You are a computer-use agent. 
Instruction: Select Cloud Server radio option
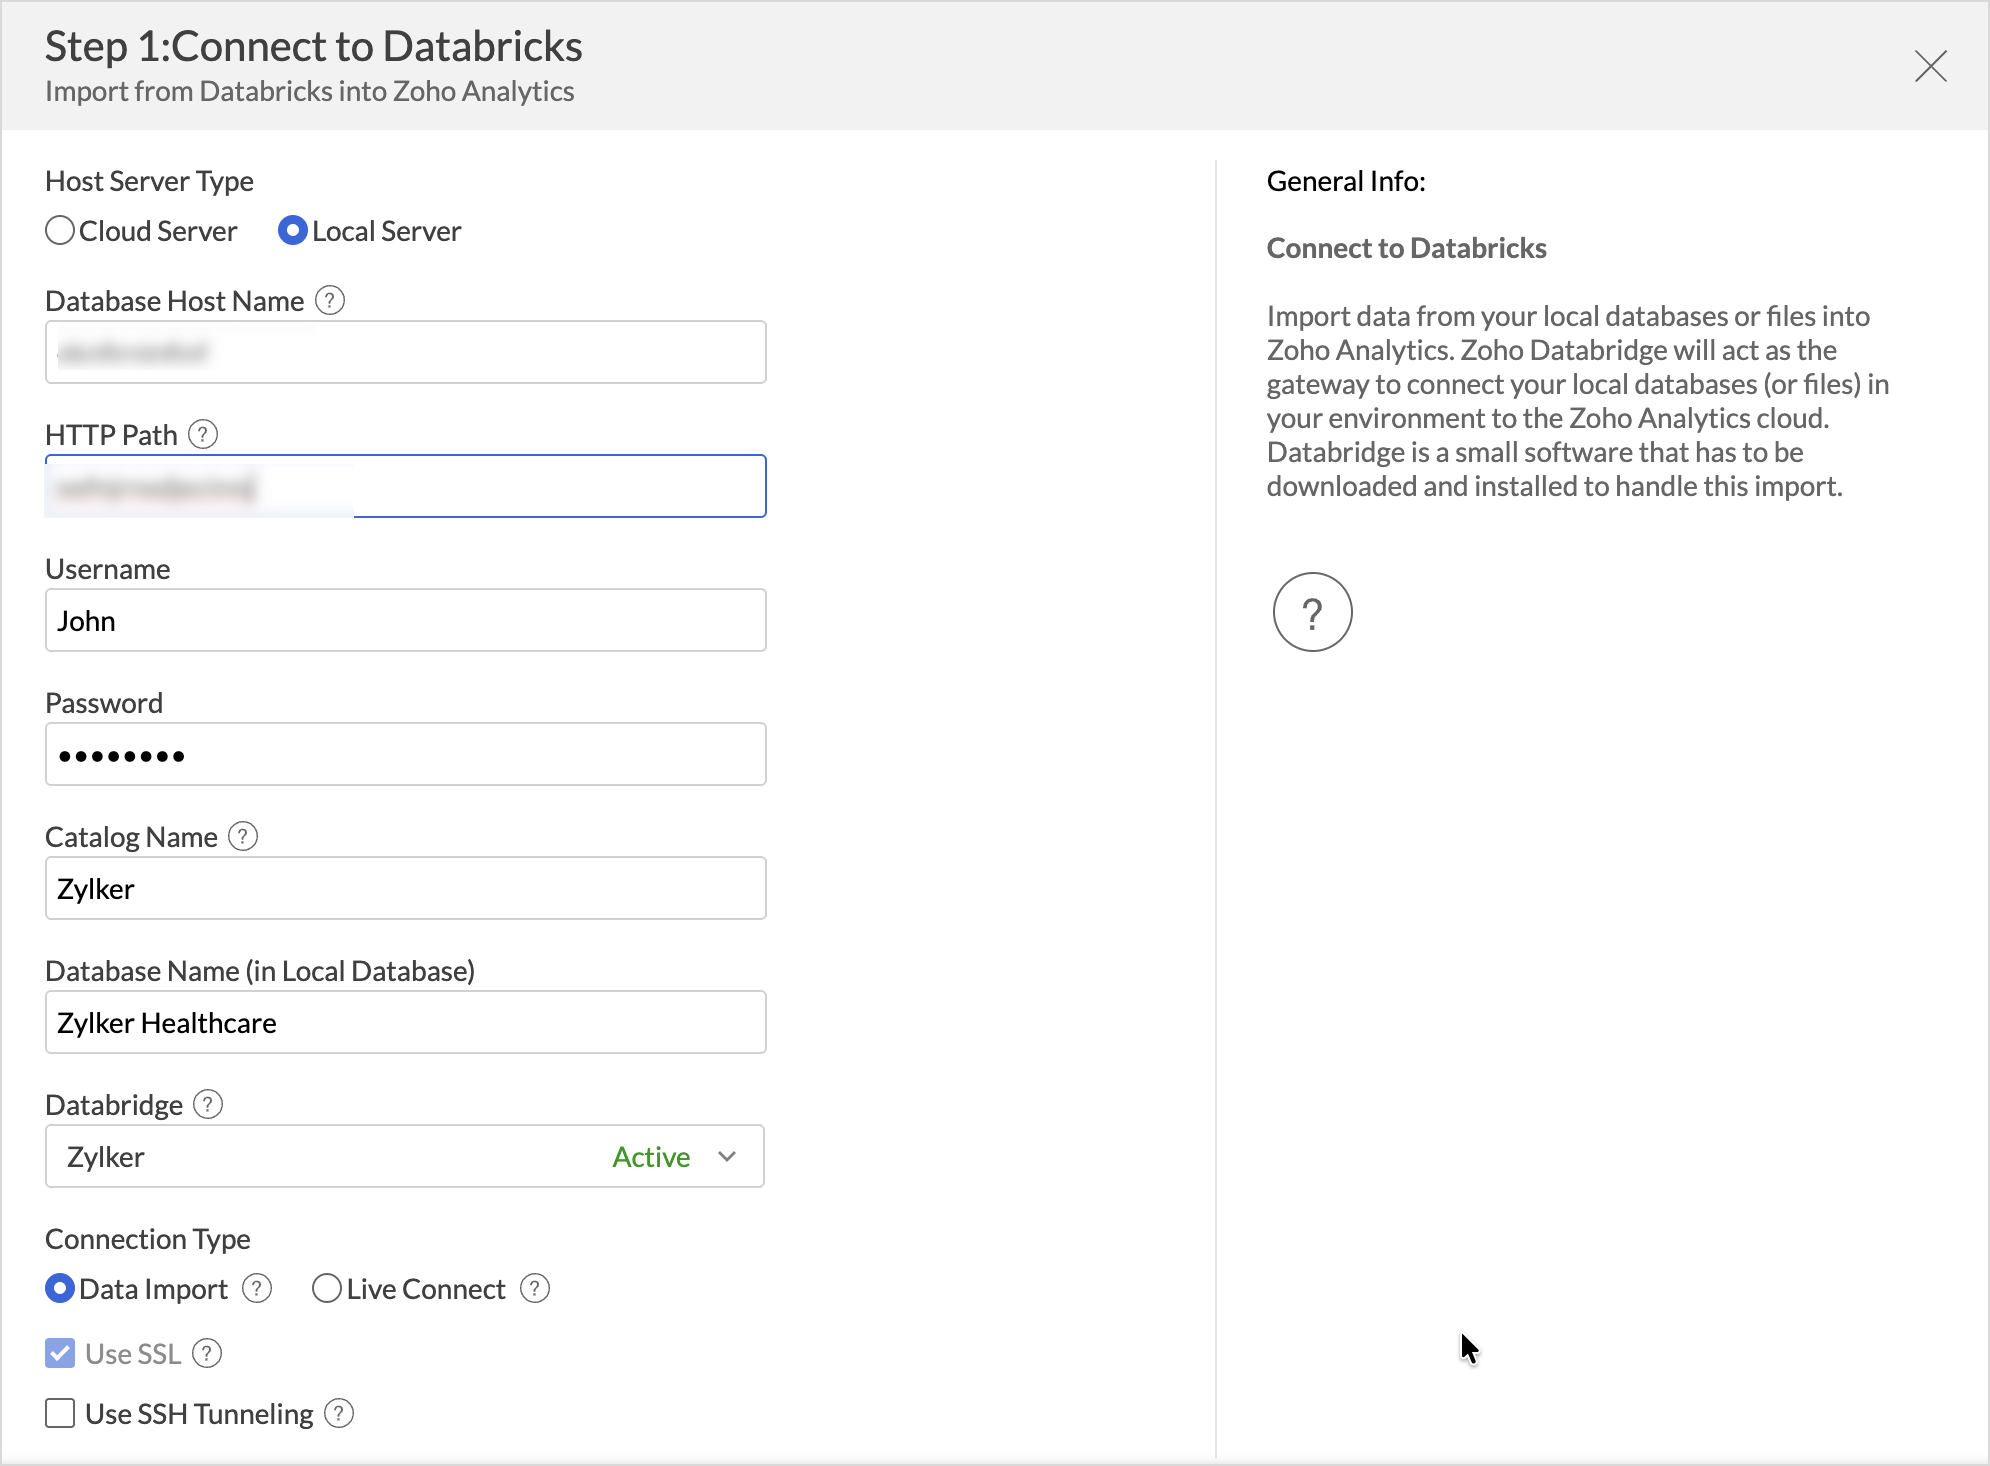(60, 231)
